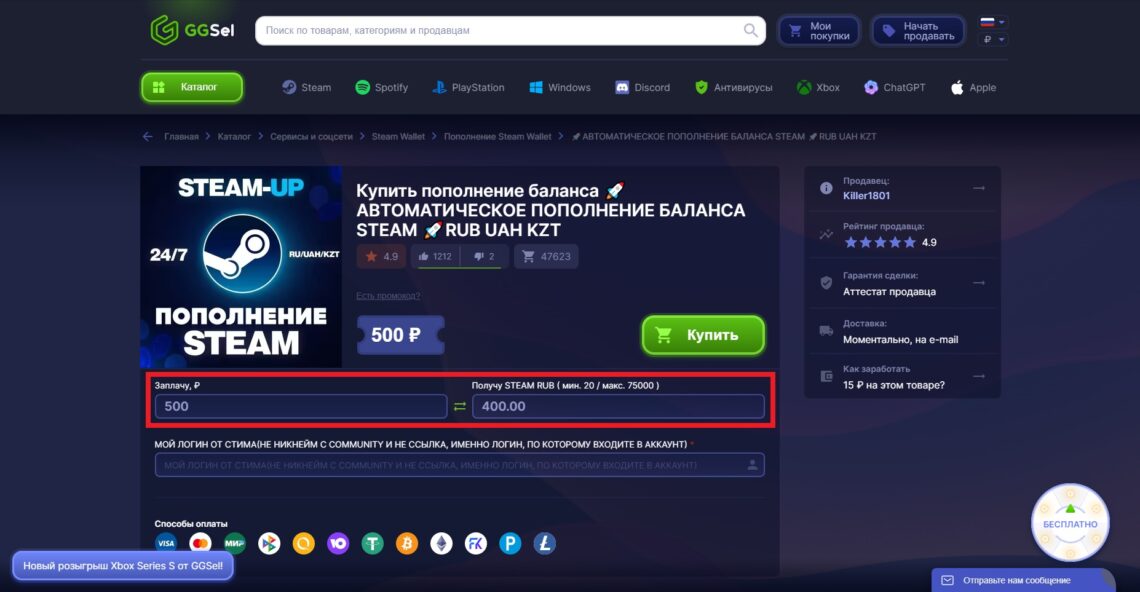The image size is (1140, 592).
Task: Select Bitcoin payment icon
Action: tap(406, 543)
